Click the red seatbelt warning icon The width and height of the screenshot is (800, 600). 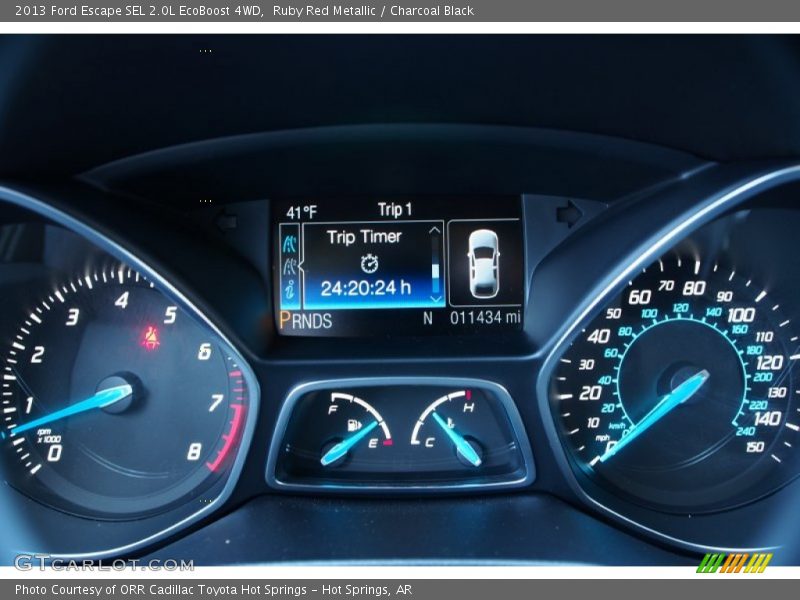pos(151,338)
